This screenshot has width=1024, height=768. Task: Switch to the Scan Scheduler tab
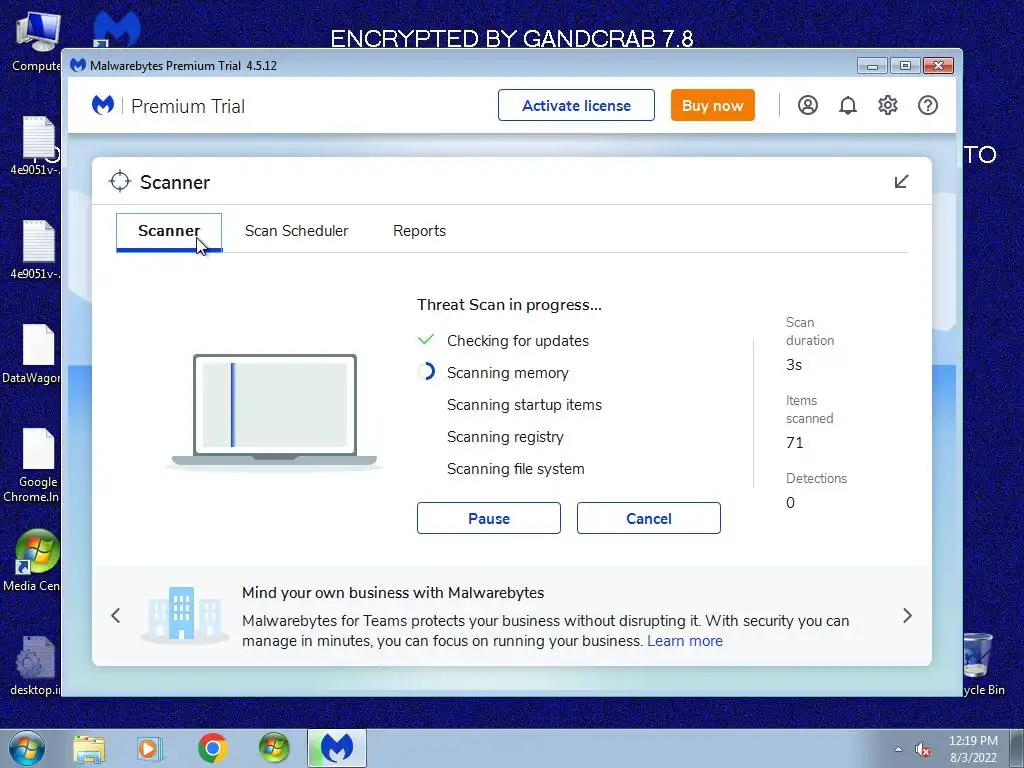(x=296, y=231)
